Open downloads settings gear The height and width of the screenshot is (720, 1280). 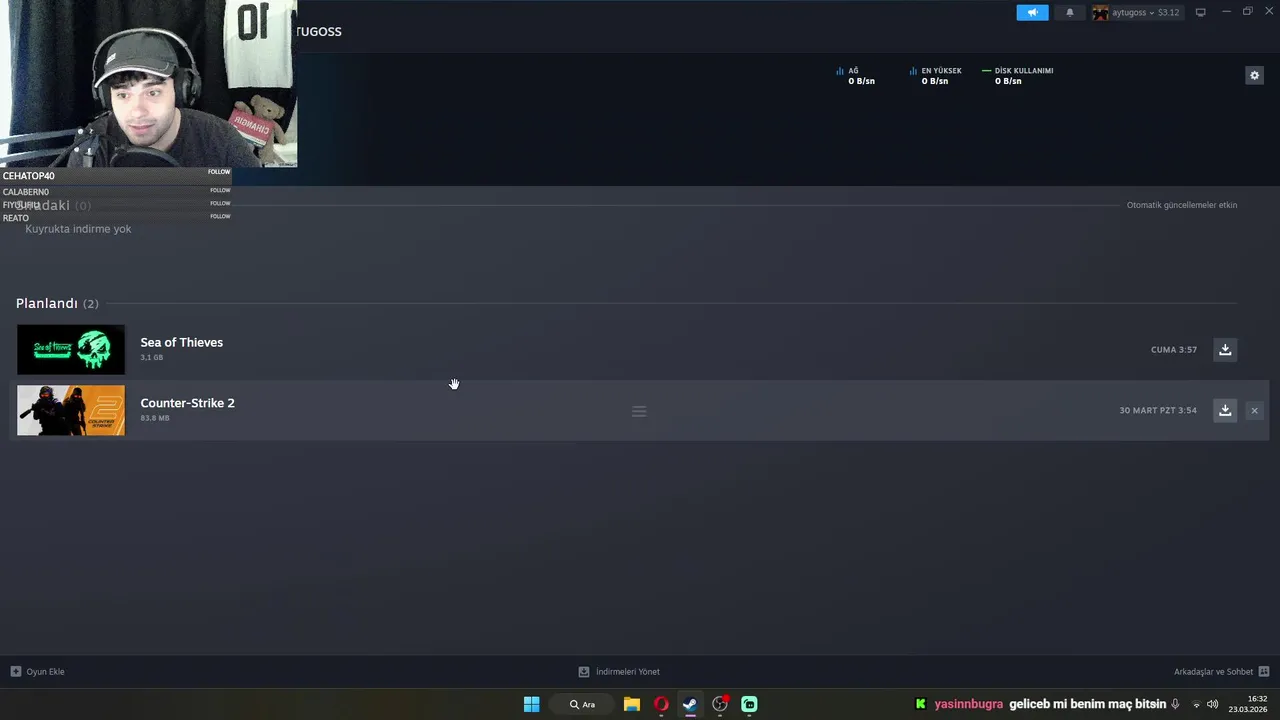click(1254, 75)
